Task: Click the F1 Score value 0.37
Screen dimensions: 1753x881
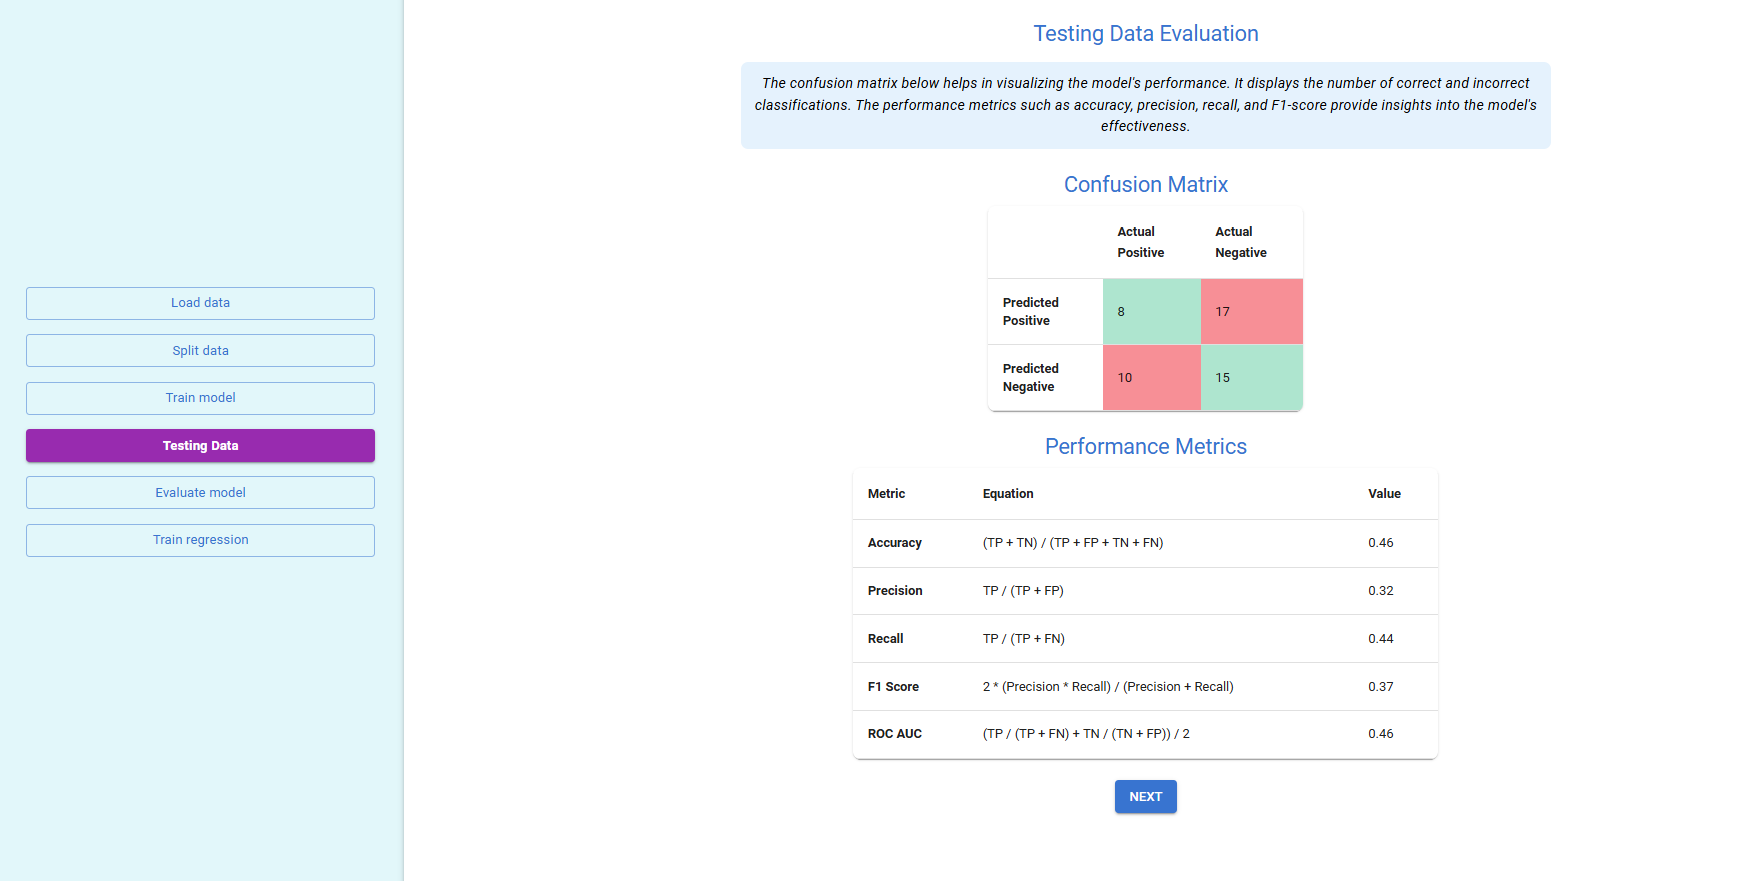Action: 1381,687
